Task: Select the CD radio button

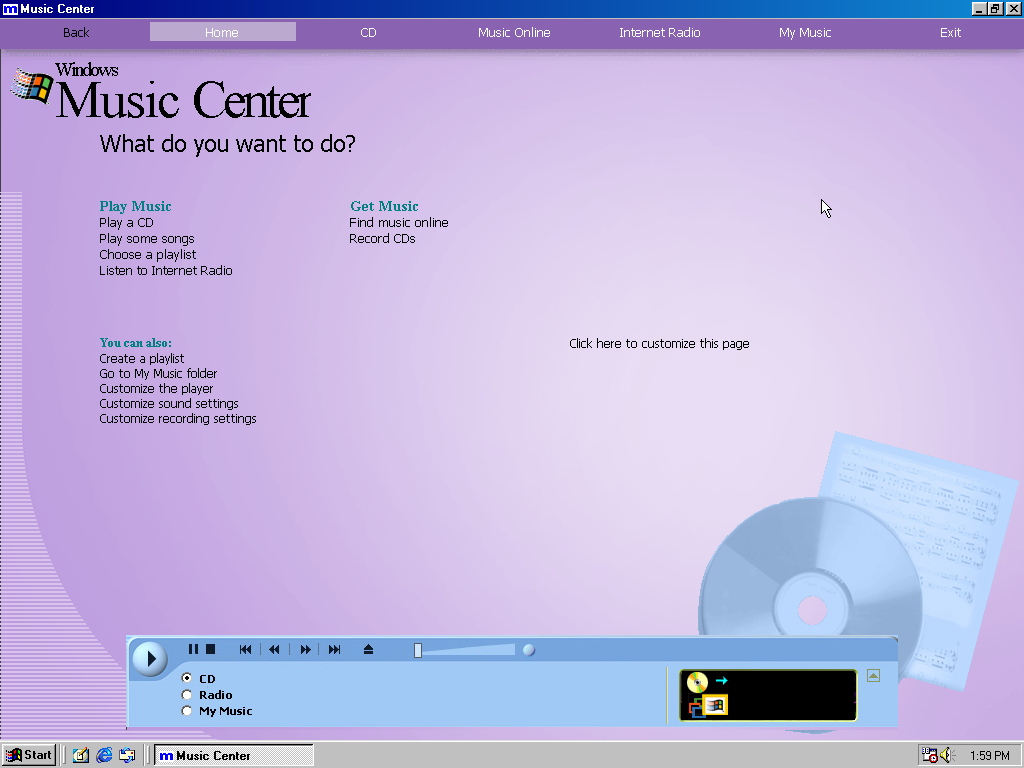Action: point(187,679)
